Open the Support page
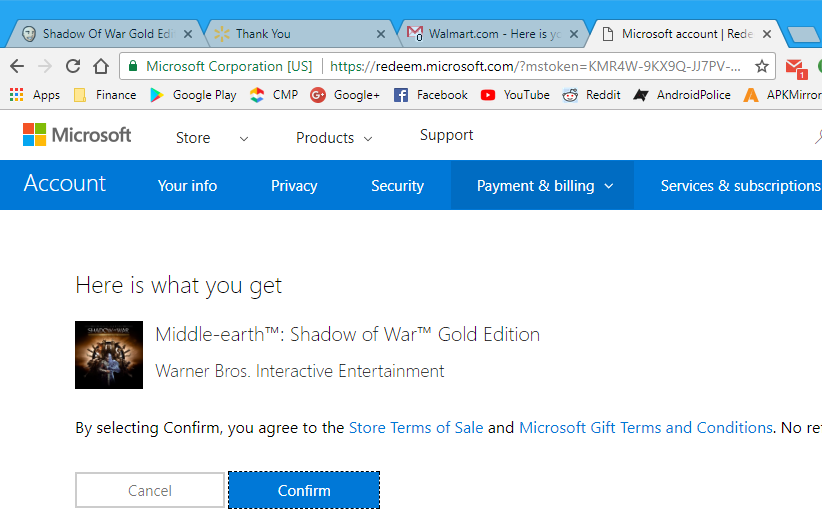822x525 pixels. tap(447, 135)
